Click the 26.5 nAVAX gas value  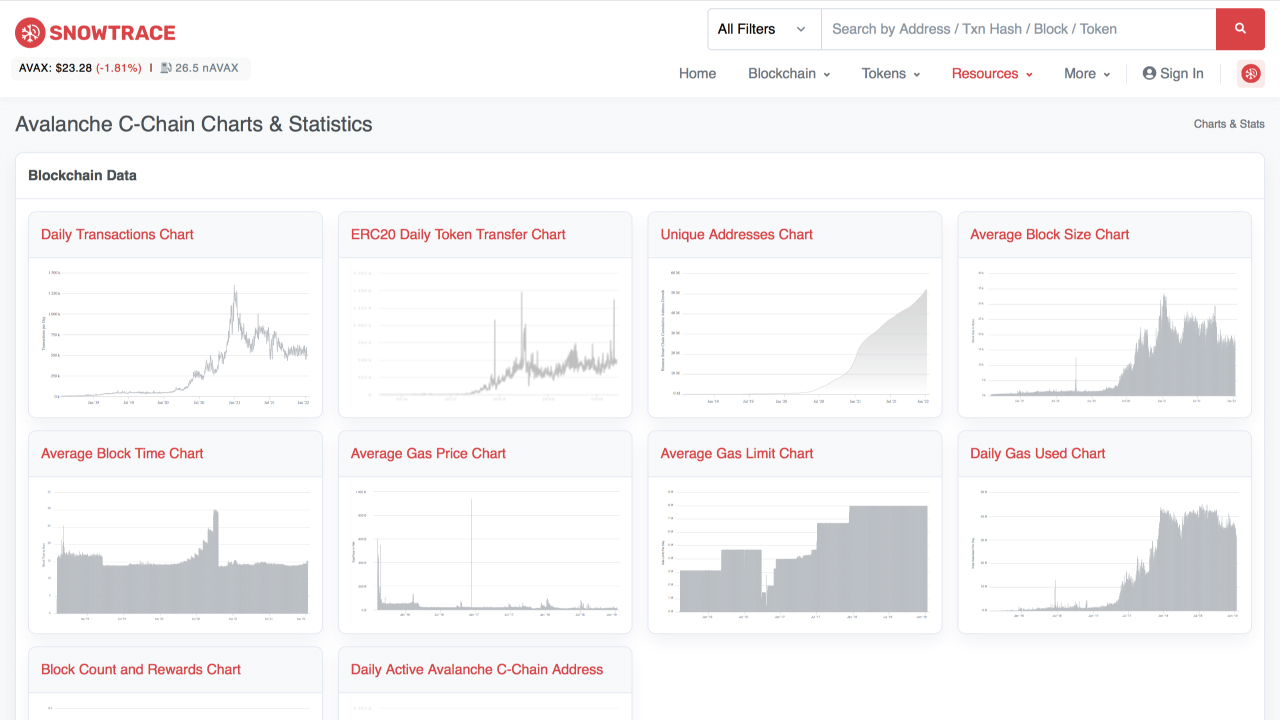click(x=207, y=68)
